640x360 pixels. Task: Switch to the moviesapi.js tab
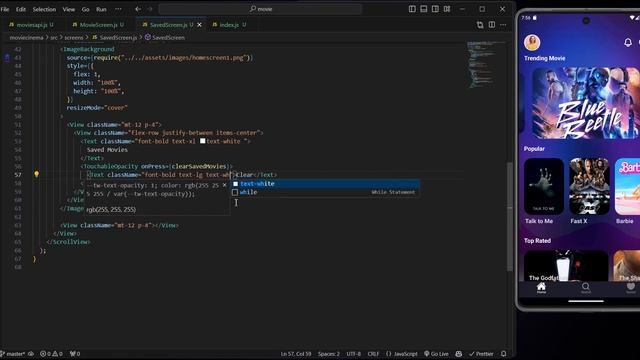tap(32, 25)
